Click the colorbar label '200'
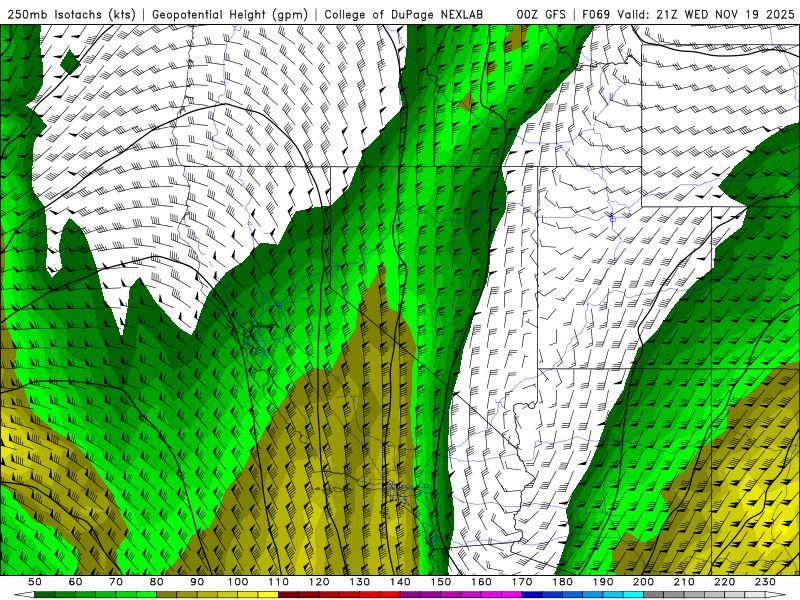This screenshot has width=800, height=600. coord(644,582)
